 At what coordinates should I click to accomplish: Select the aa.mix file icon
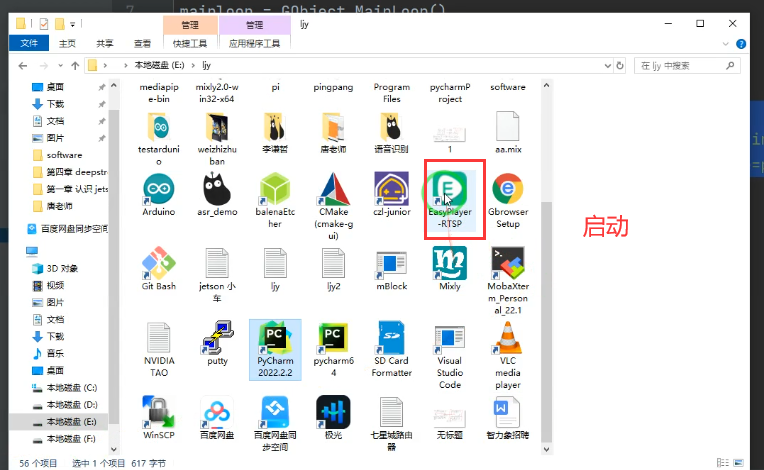(x=508, y=126)
